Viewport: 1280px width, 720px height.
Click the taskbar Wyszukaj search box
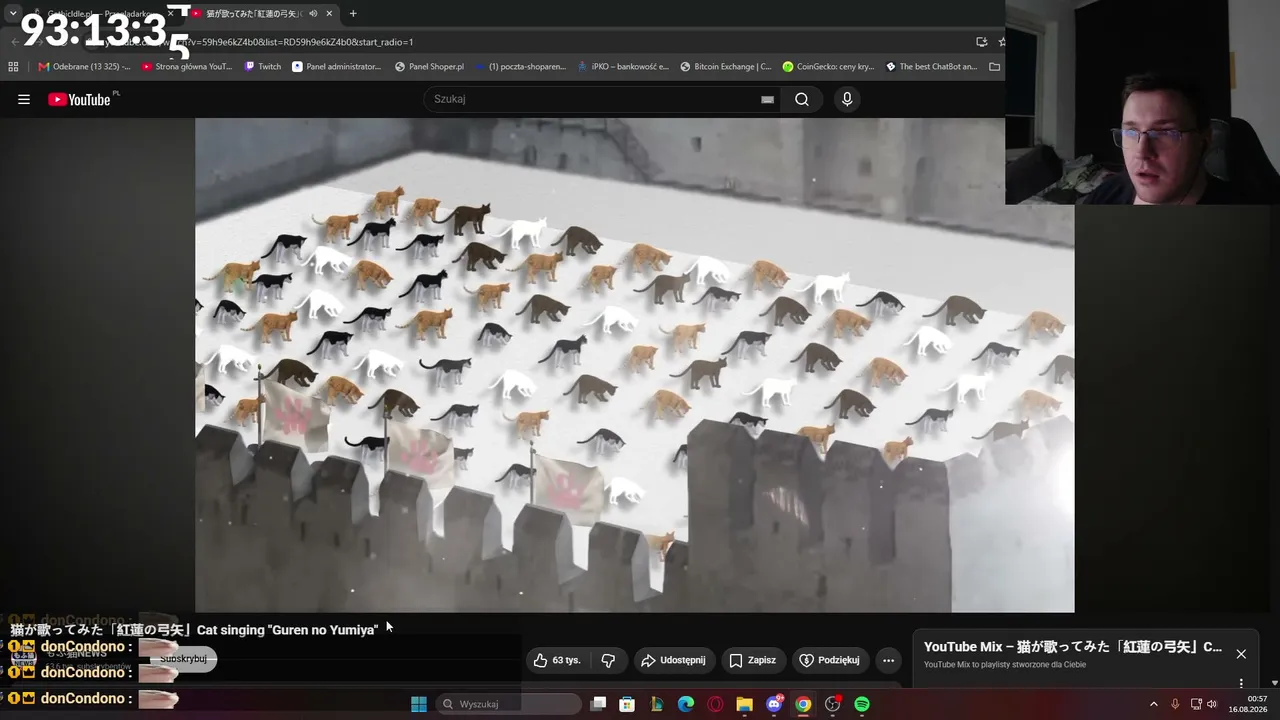(510, 704)
